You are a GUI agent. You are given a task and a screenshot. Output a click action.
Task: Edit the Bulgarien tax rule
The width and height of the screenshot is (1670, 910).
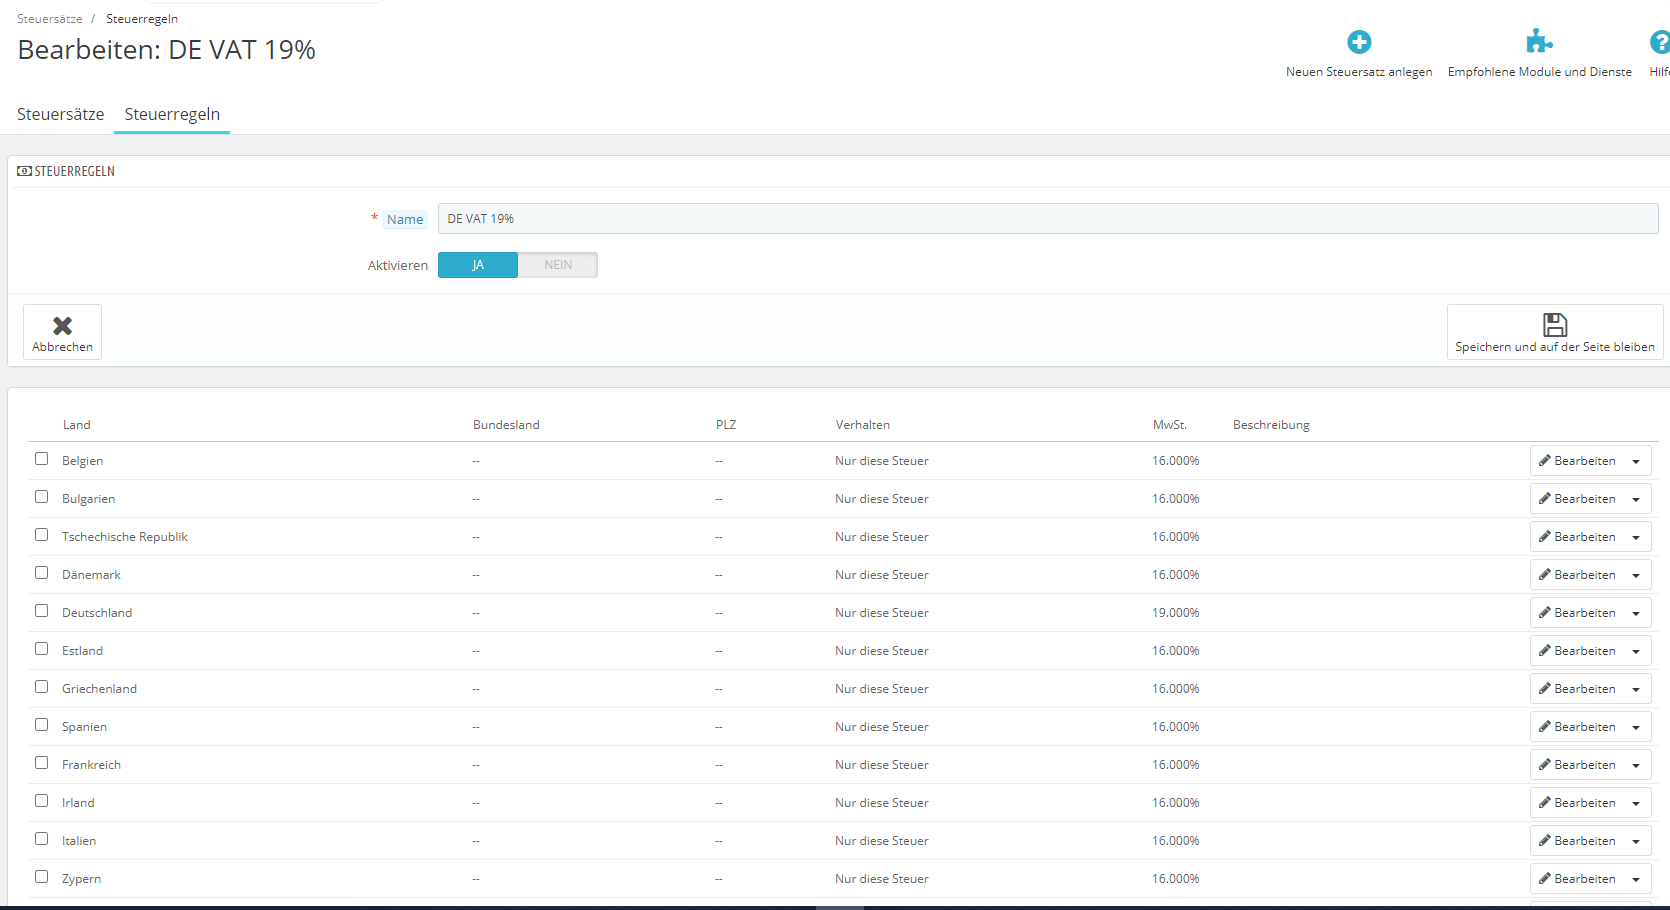(x=1577, y=499)
